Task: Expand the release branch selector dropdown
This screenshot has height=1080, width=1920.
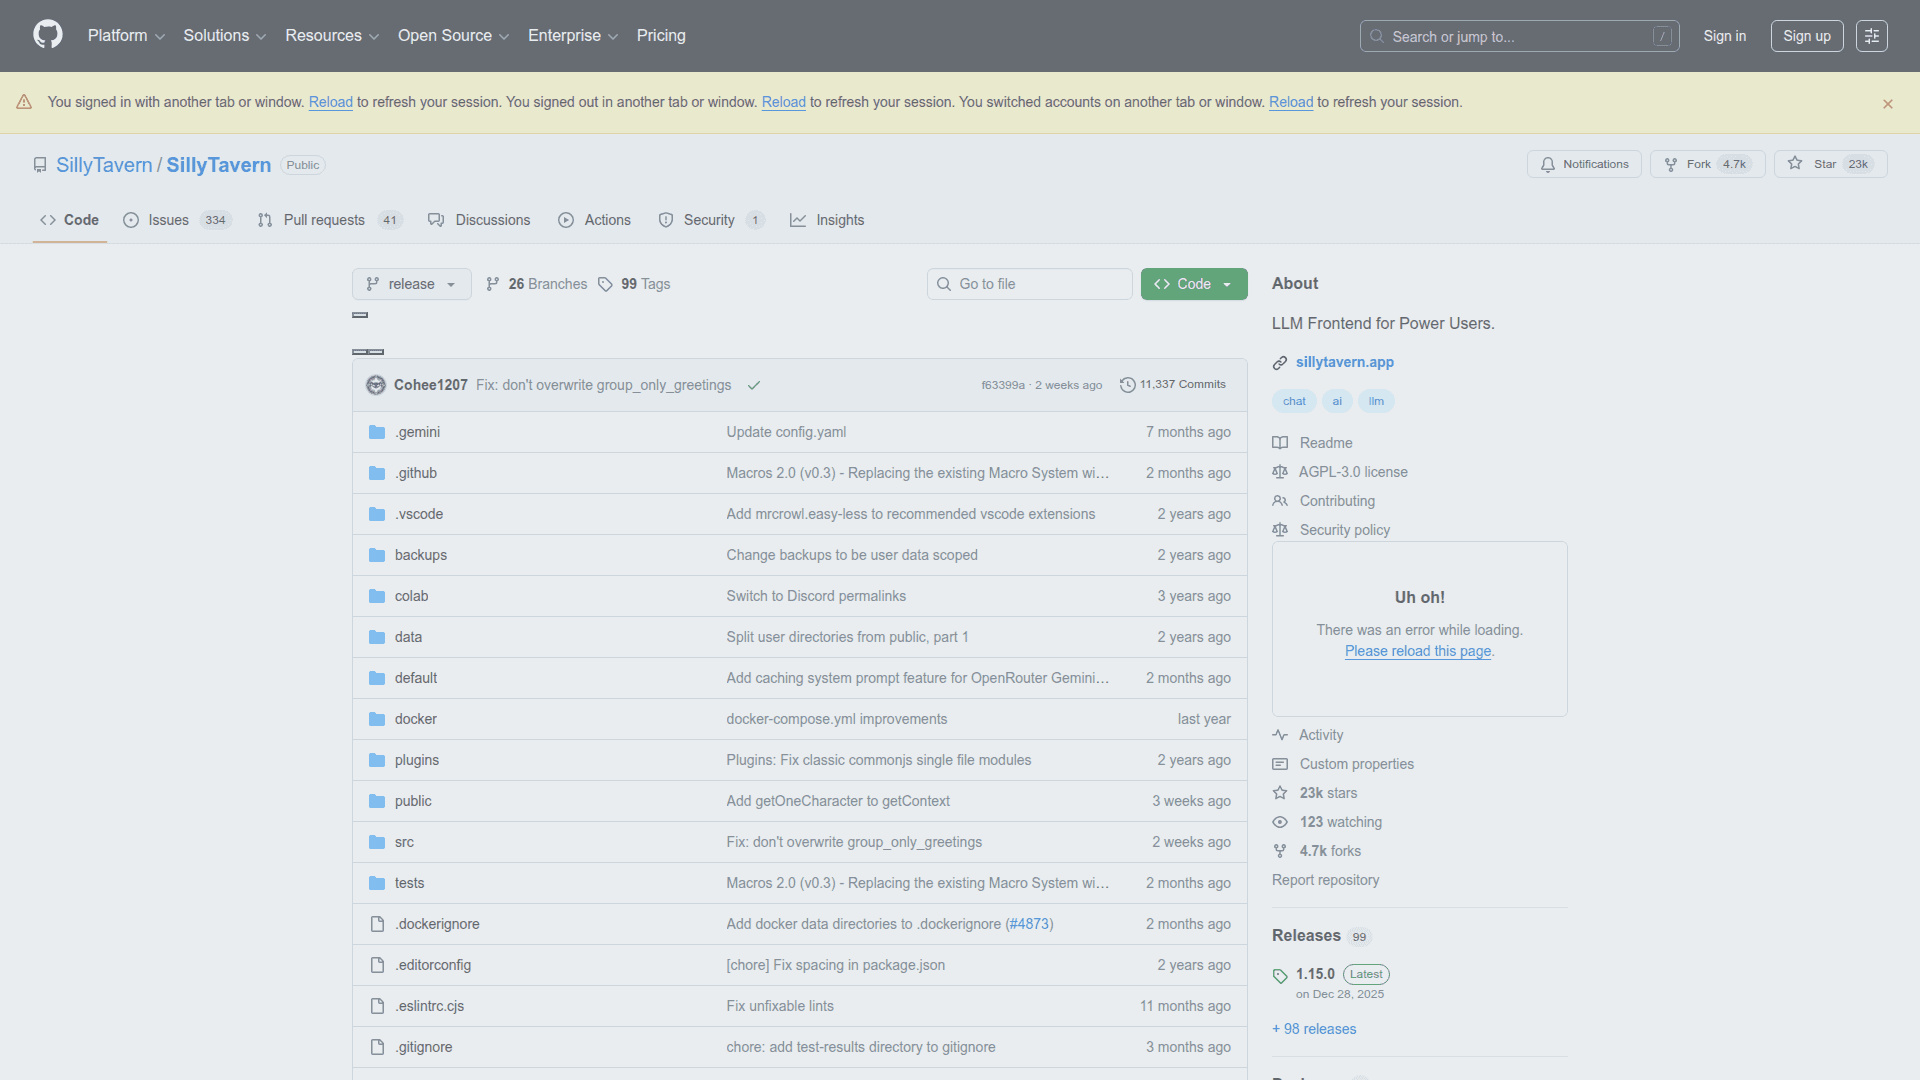Action: click(x=411, y=284)
